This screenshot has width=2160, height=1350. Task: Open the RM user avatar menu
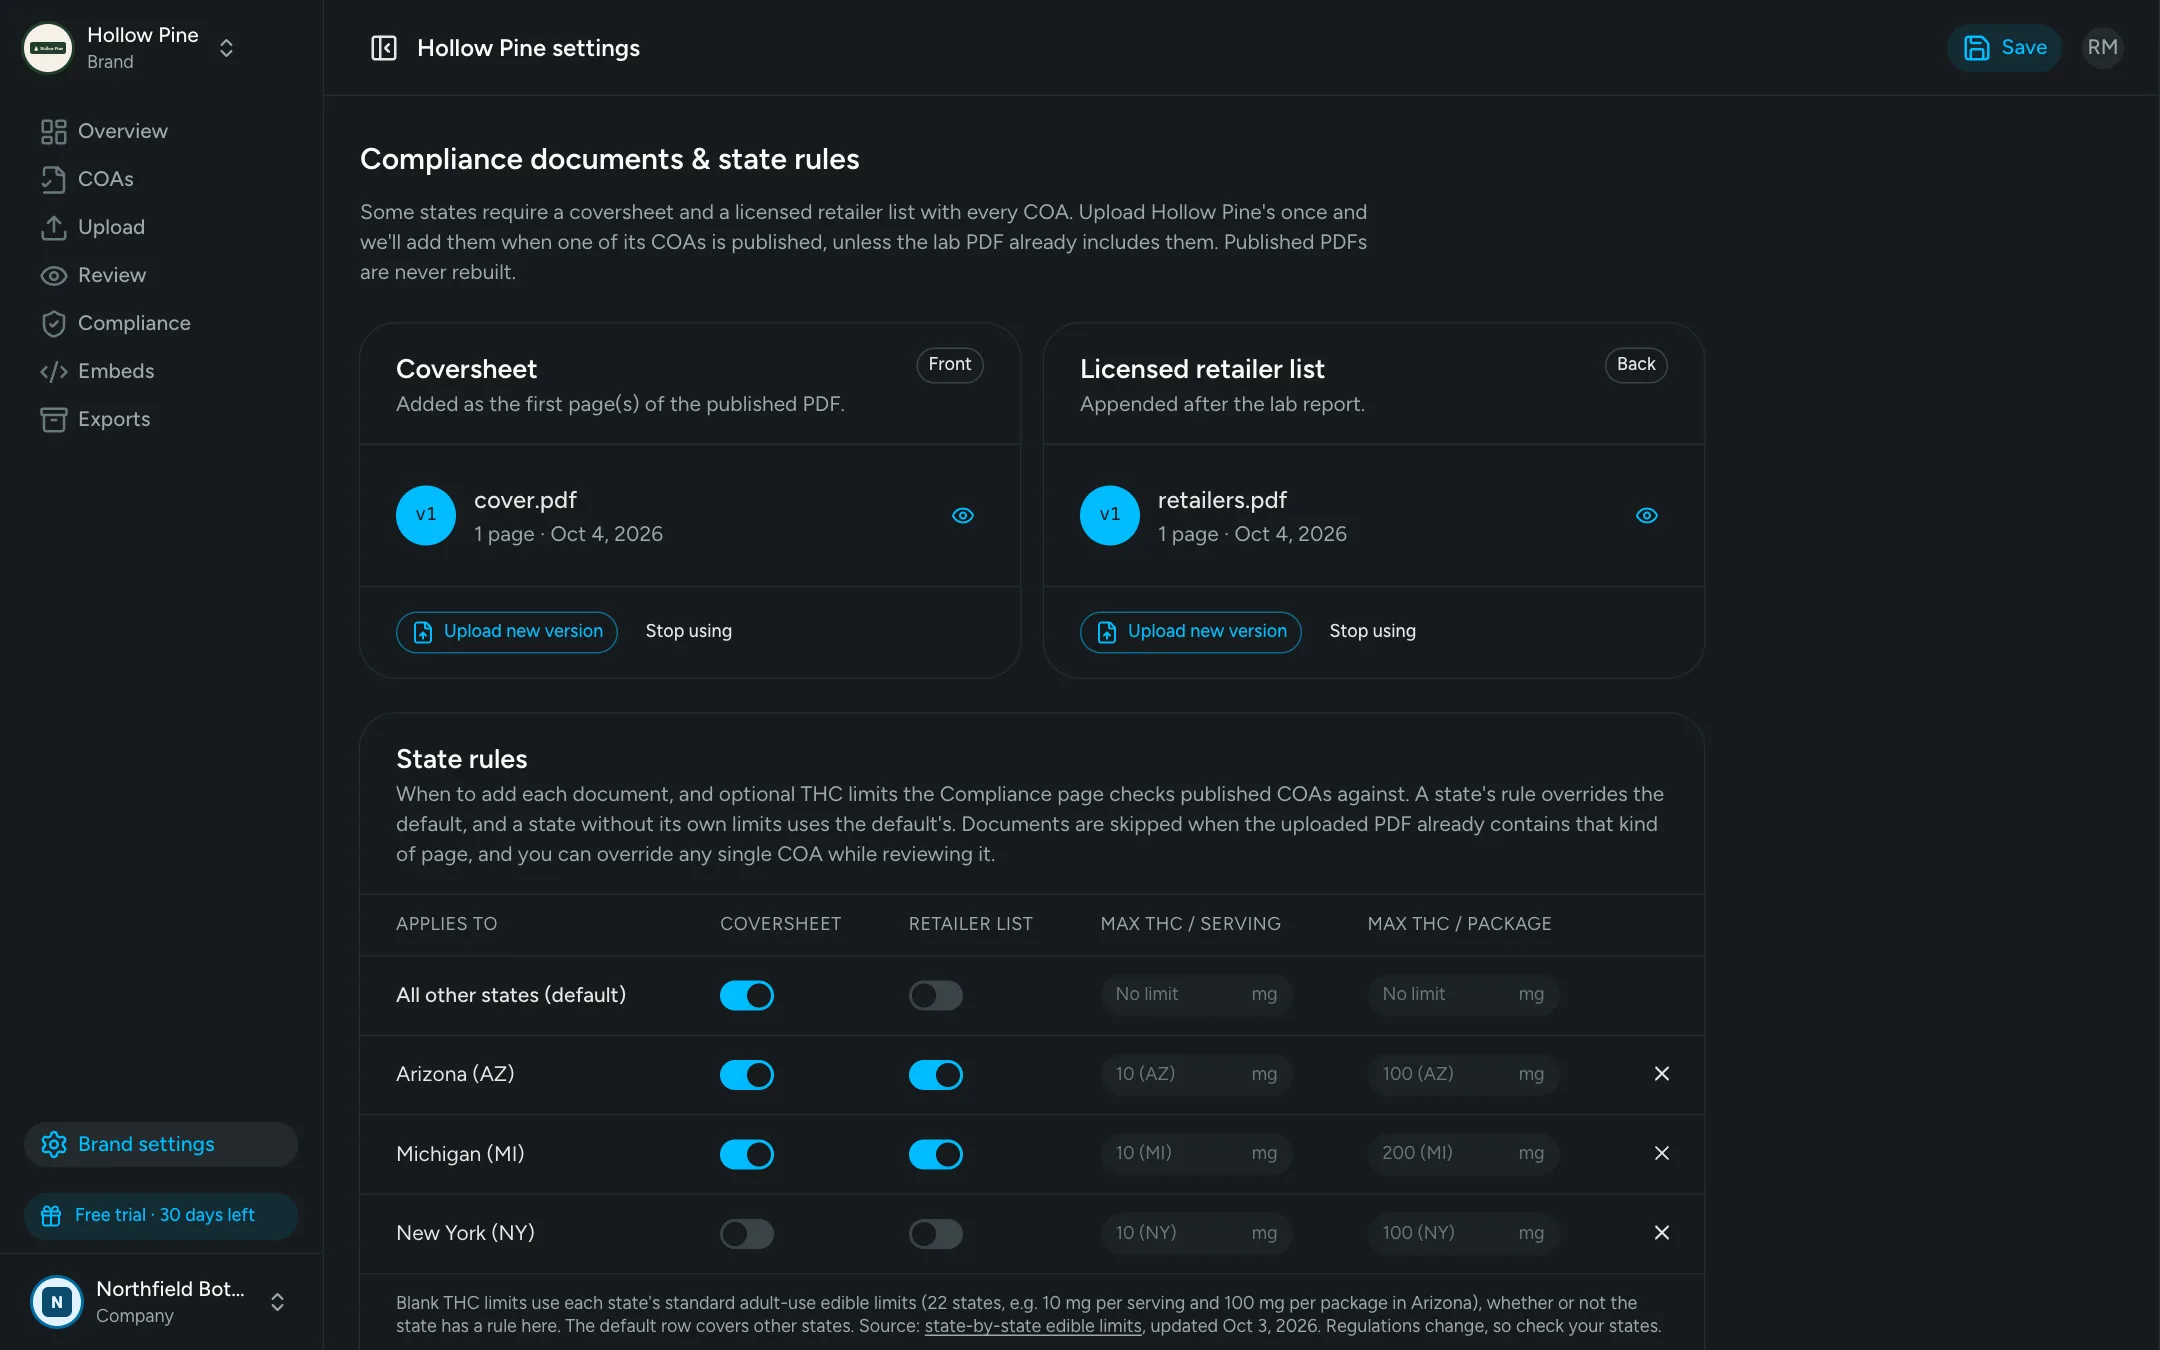pyautogui.click(x=2102, y=47)
